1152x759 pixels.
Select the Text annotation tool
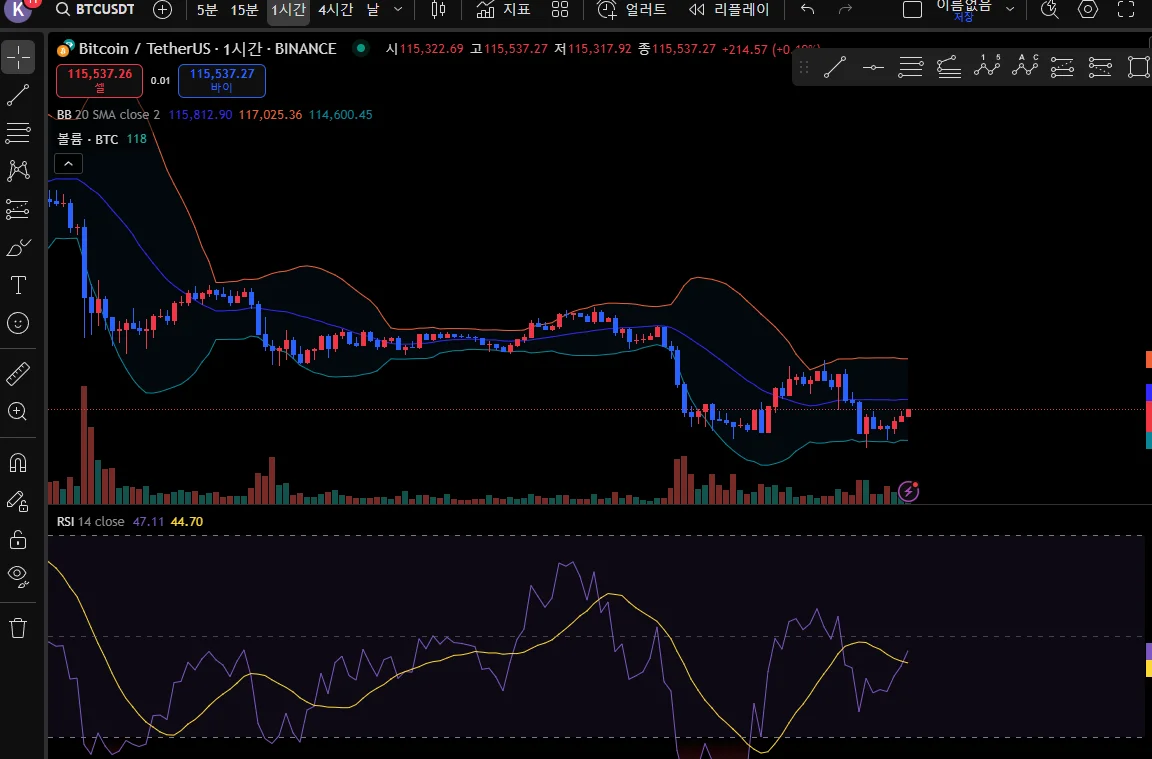(18, 285)
